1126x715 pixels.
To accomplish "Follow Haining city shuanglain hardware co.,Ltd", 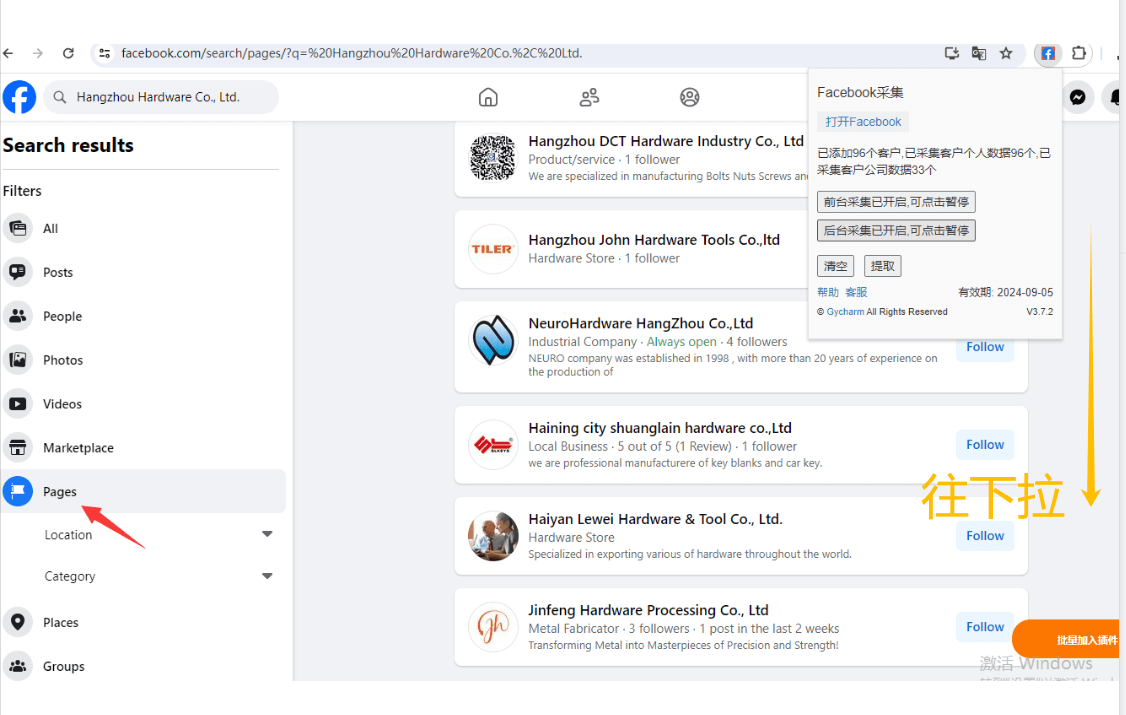I will pyautogui.click(x=985, y=444).
